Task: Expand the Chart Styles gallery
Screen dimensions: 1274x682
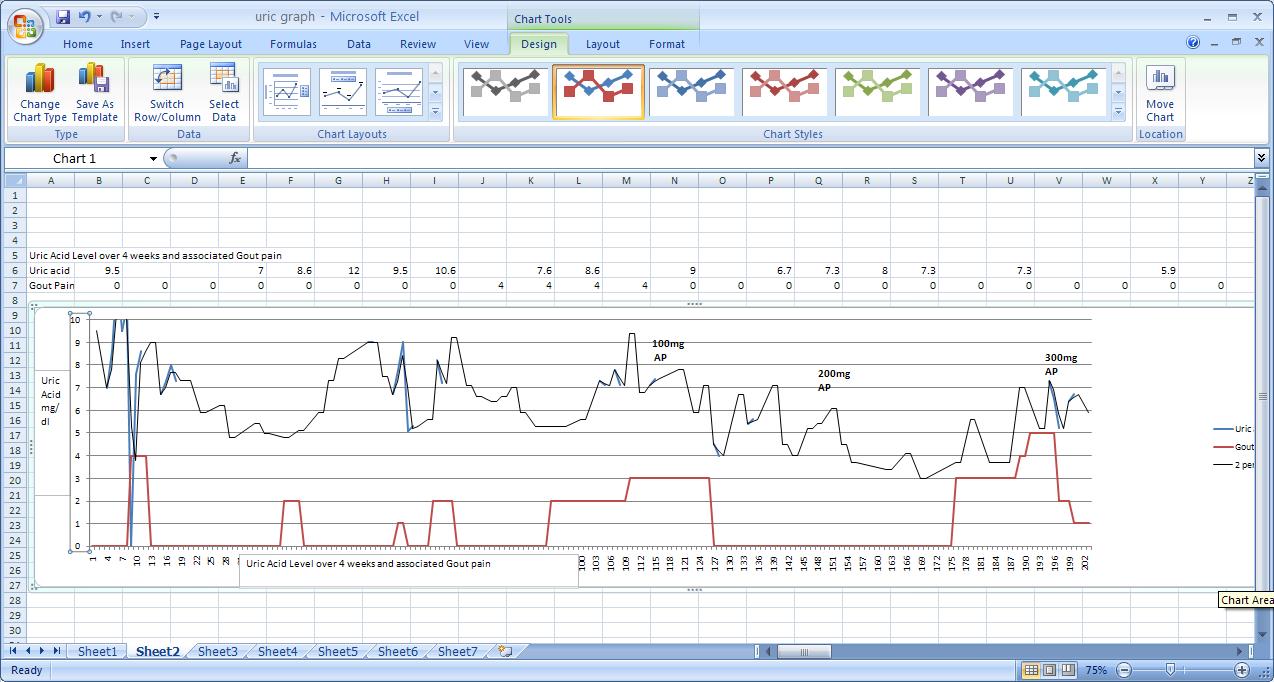Action: (x=1118, y=110)
